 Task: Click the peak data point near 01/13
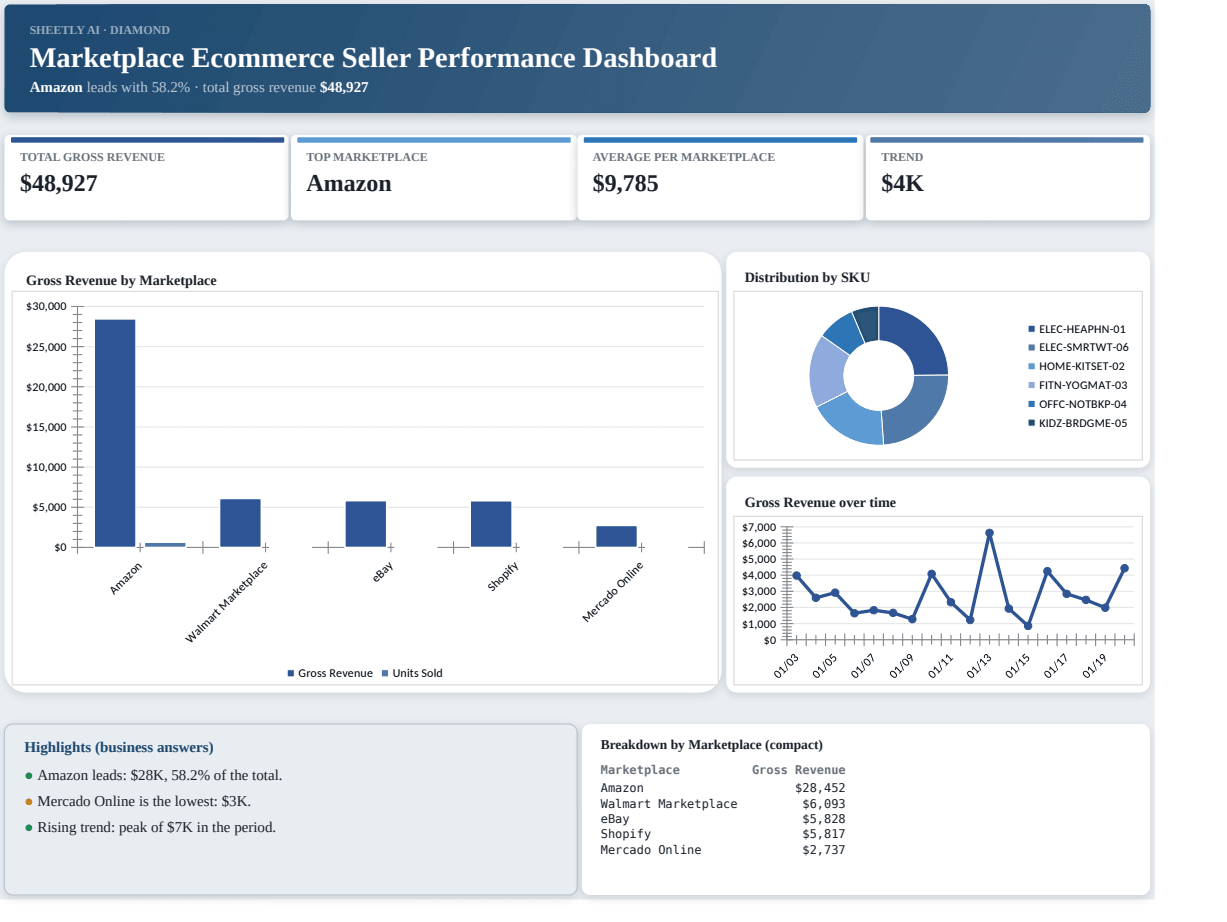[x=989, y=533]
